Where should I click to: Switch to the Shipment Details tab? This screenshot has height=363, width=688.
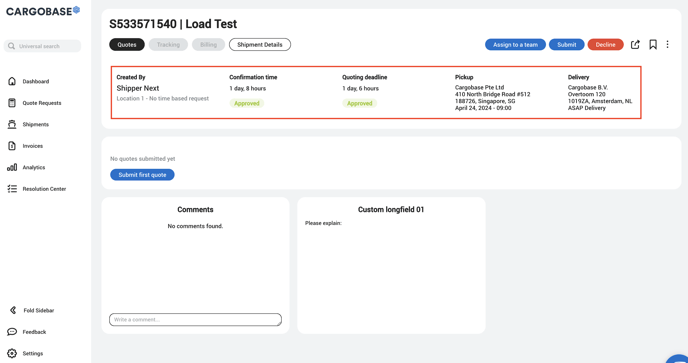coord(260,44)
